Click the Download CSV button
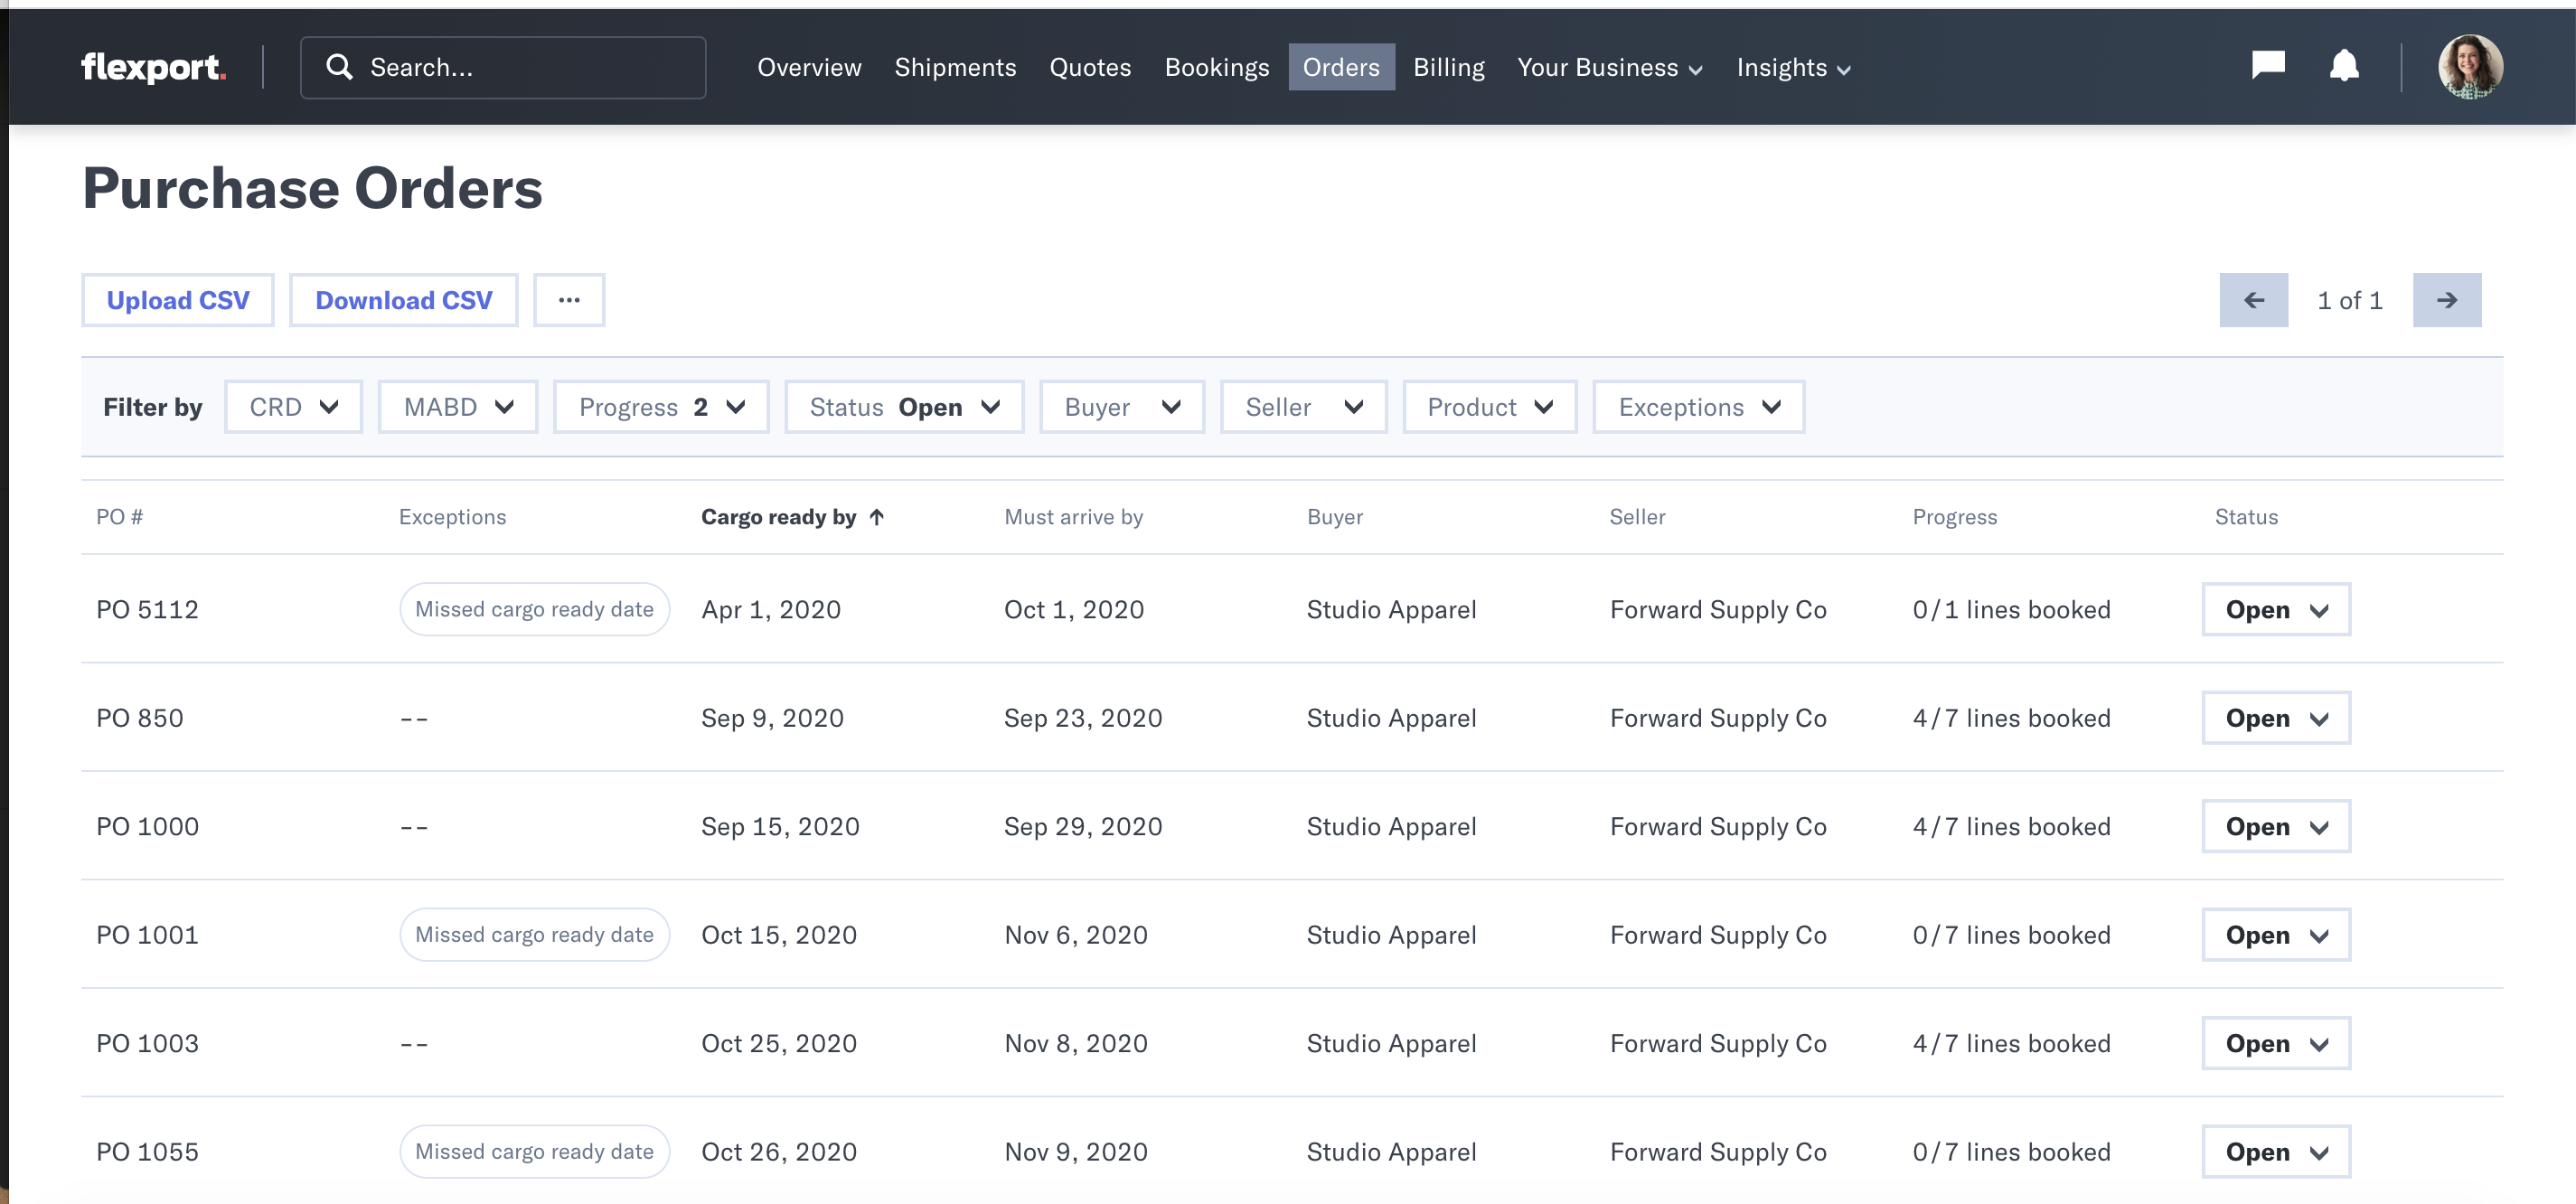This screenshot has width=2576, height=1204. (x=404, y=300)
